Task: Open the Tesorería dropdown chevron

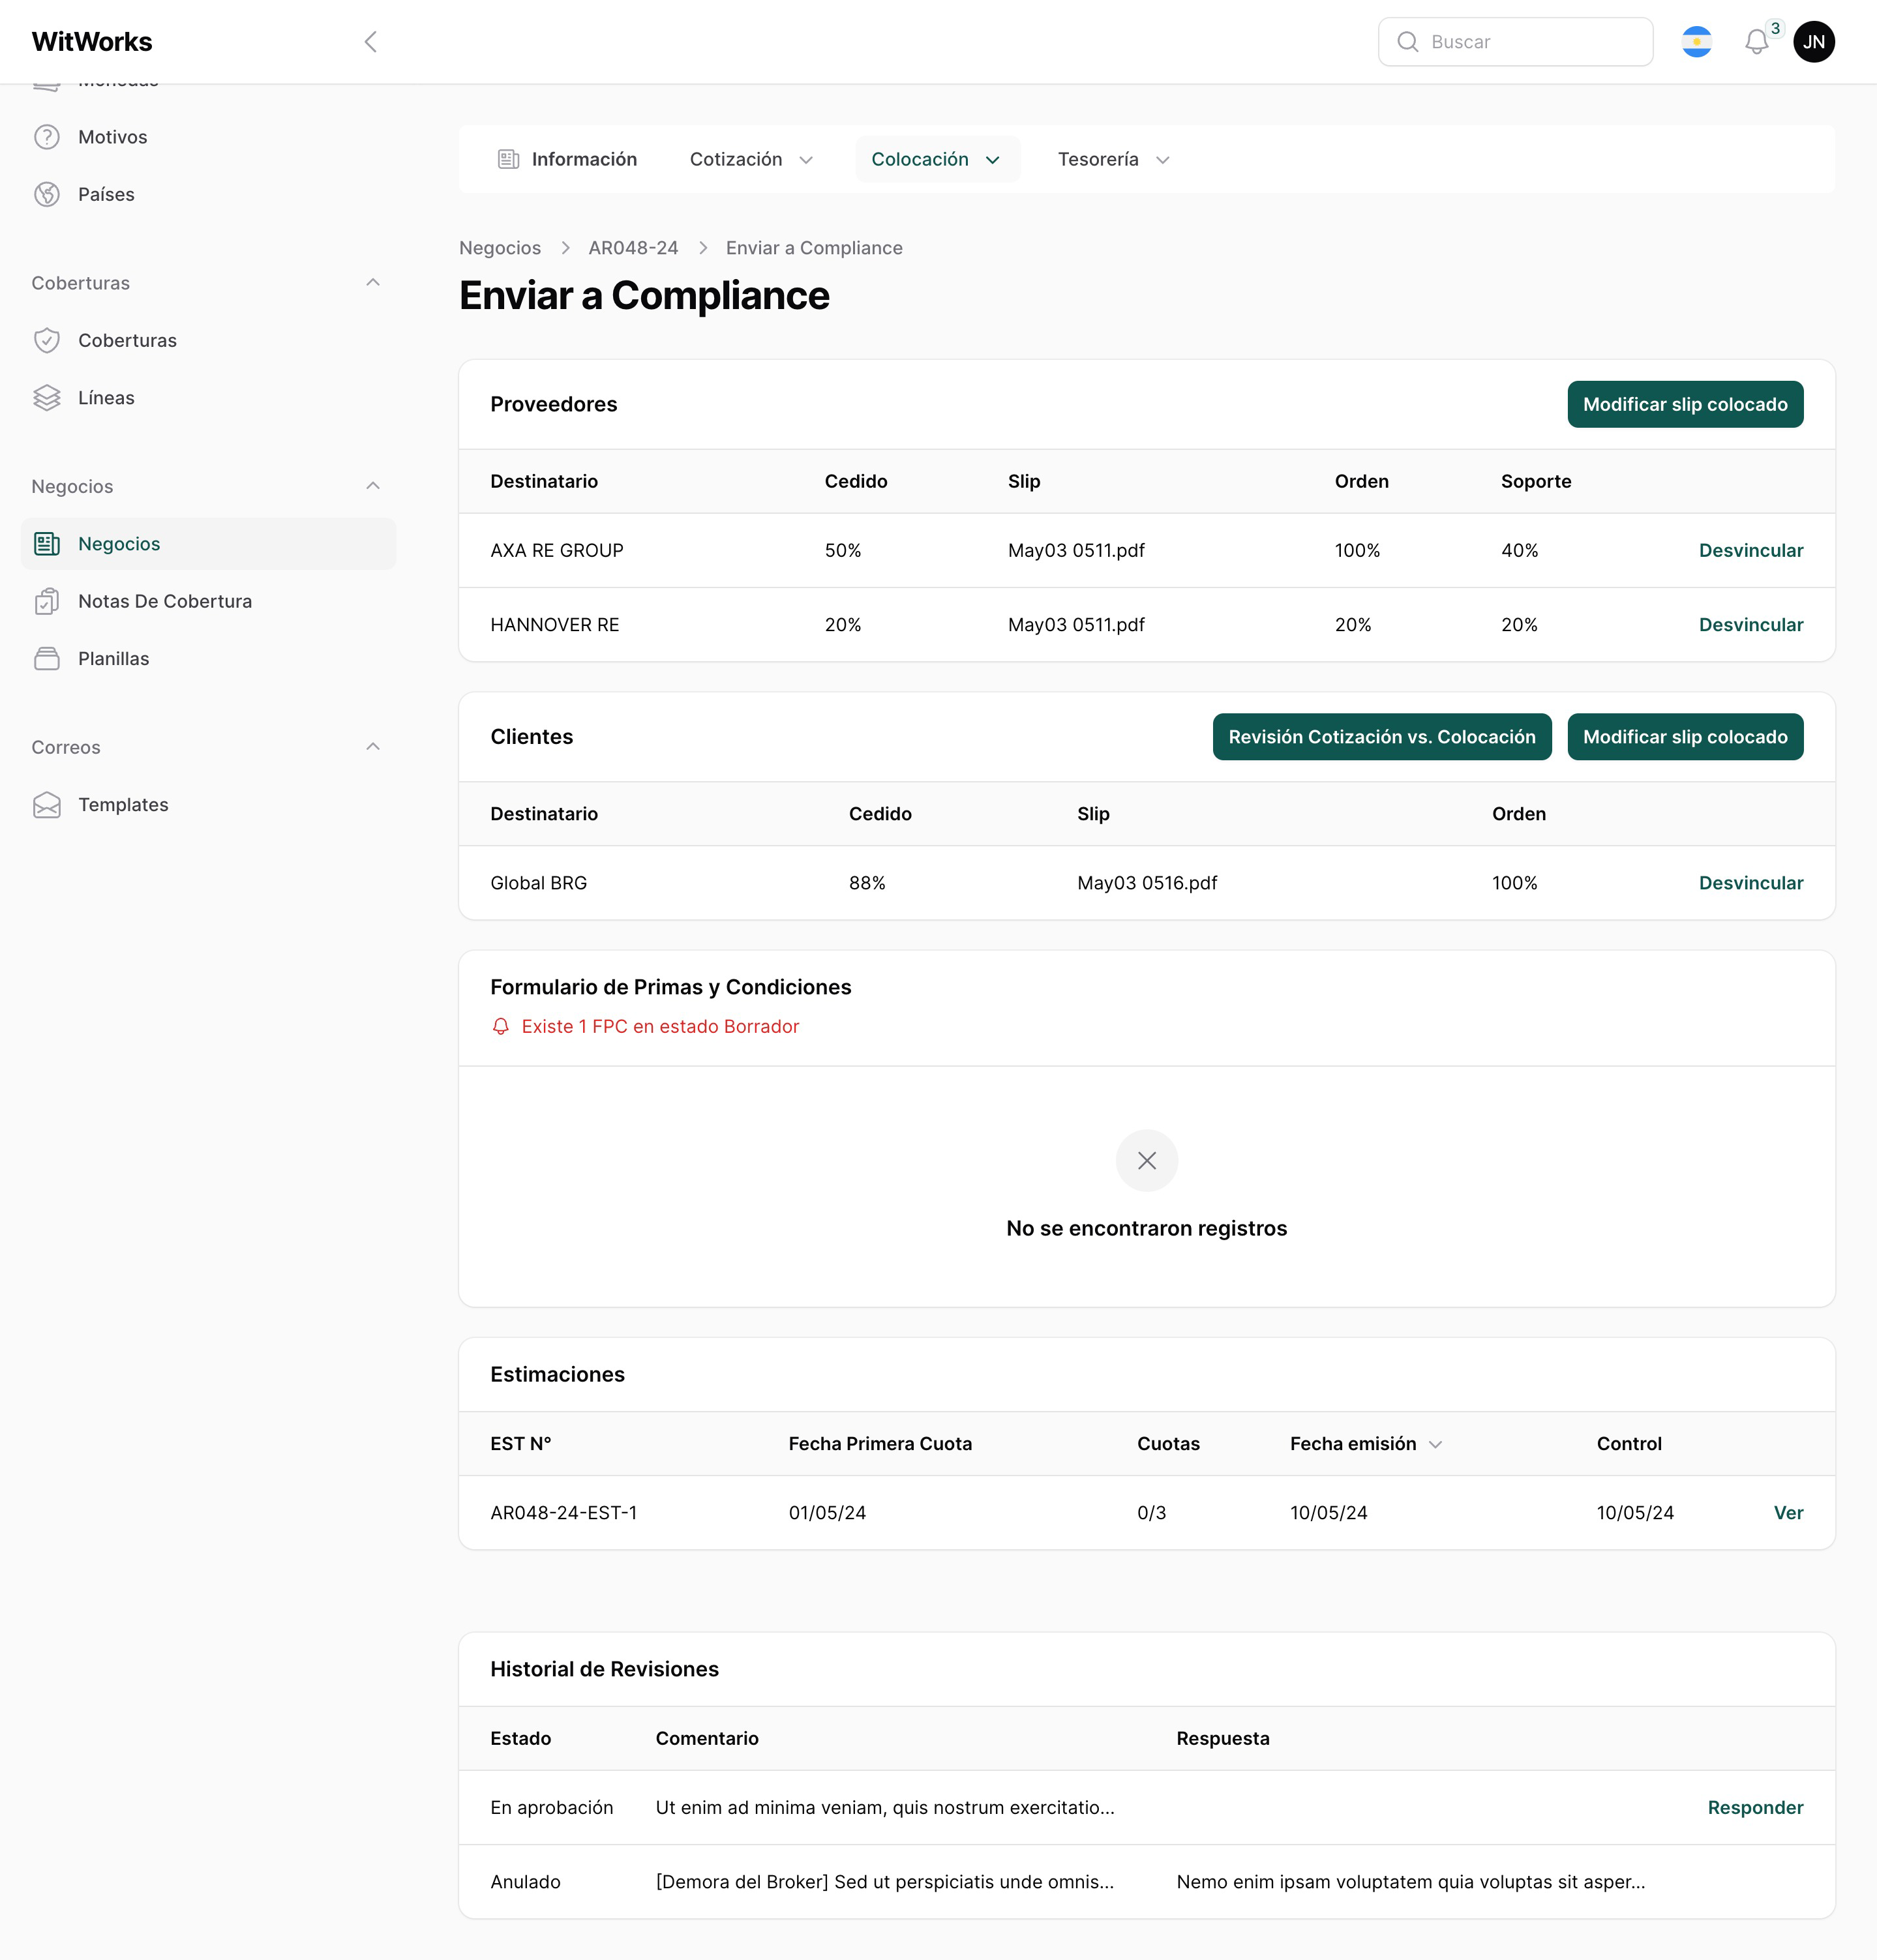Action: pos(1163,160)
